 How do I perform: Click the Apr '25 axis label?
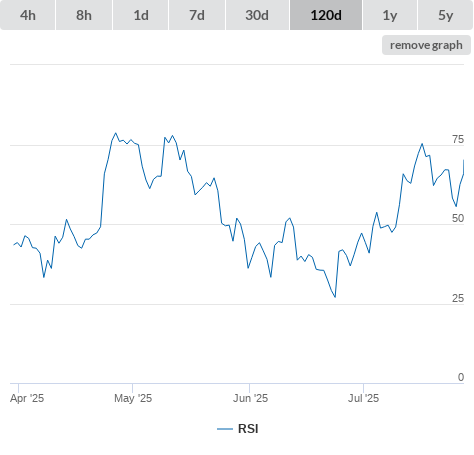(x=27, y=398)
